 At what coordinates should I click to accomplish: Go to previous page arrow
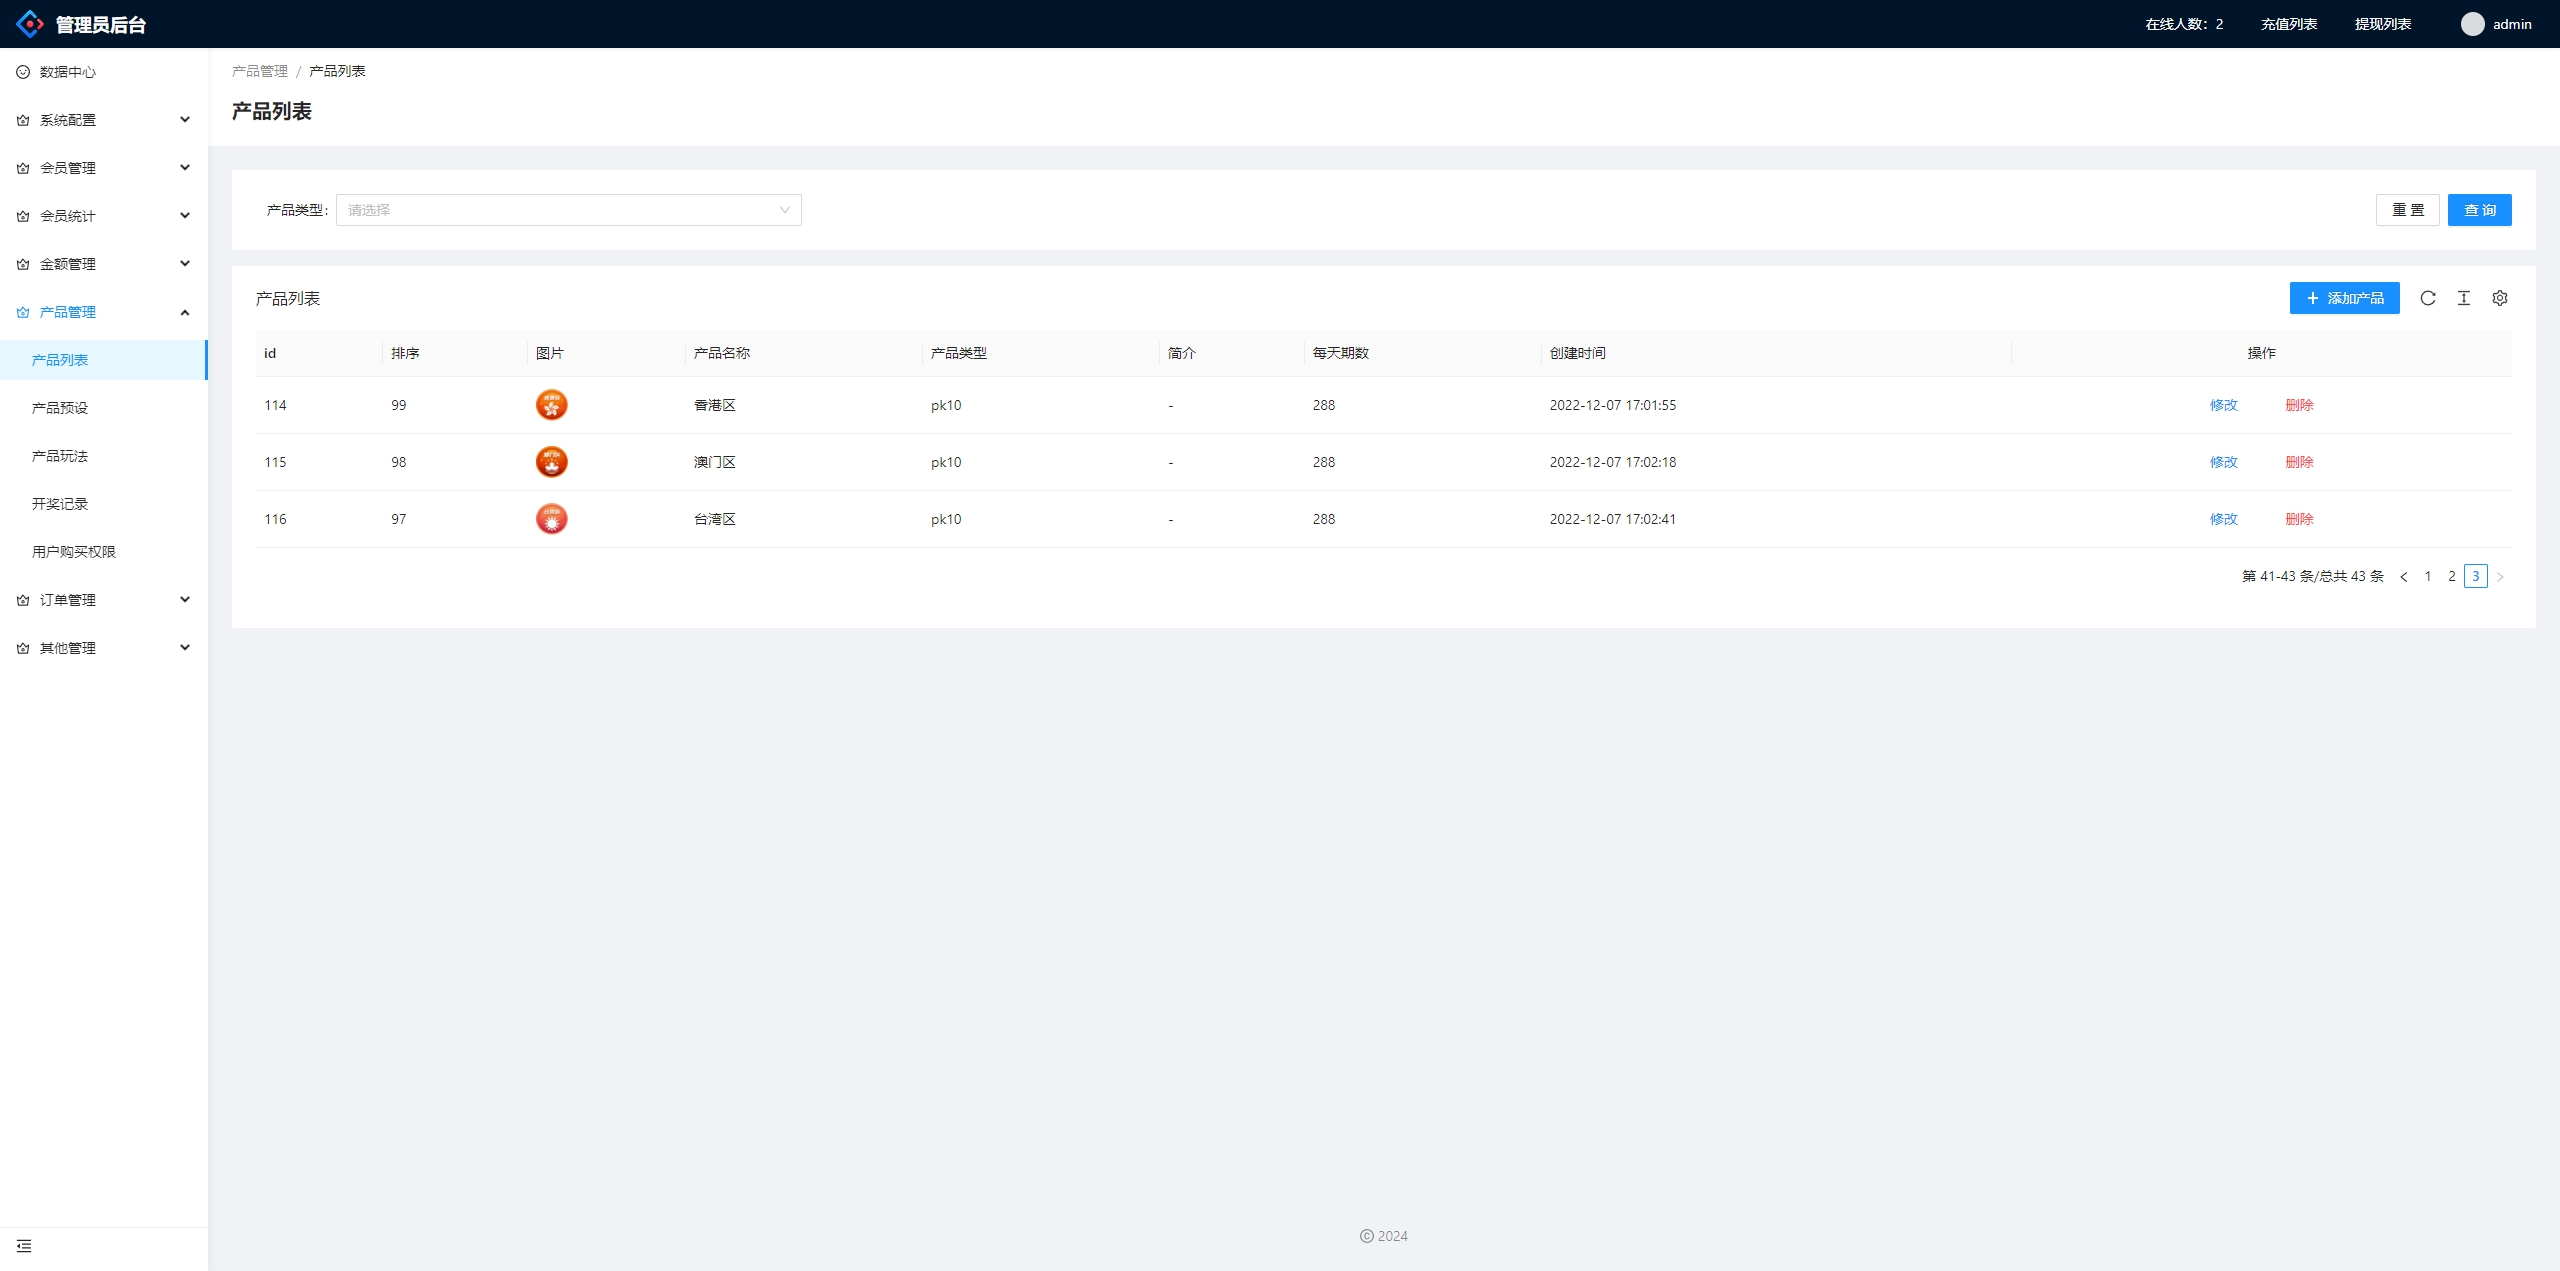point(2403,577)
